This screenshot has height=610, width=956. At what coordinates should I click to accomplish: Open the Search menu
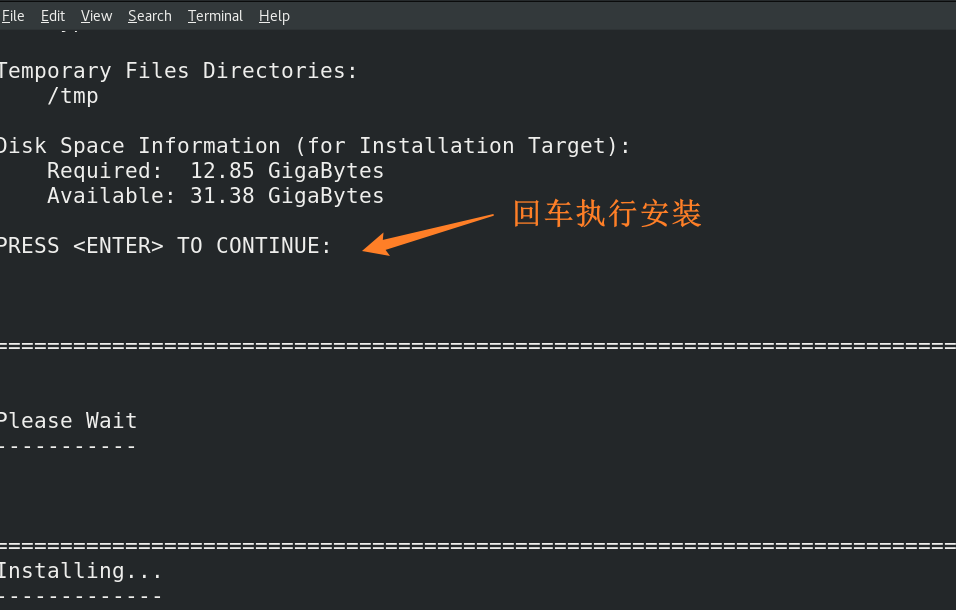[150, 16]
